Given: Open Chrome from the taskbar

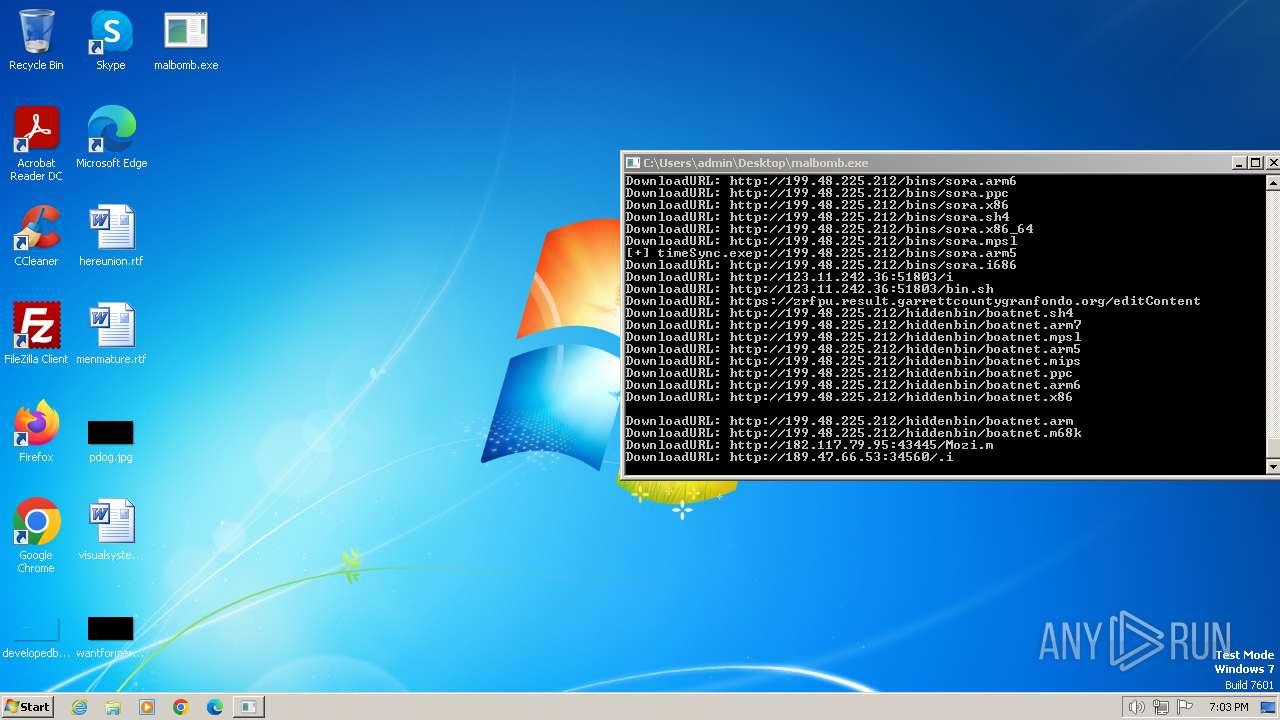Looking at the screenshot, I should [181, 707].
